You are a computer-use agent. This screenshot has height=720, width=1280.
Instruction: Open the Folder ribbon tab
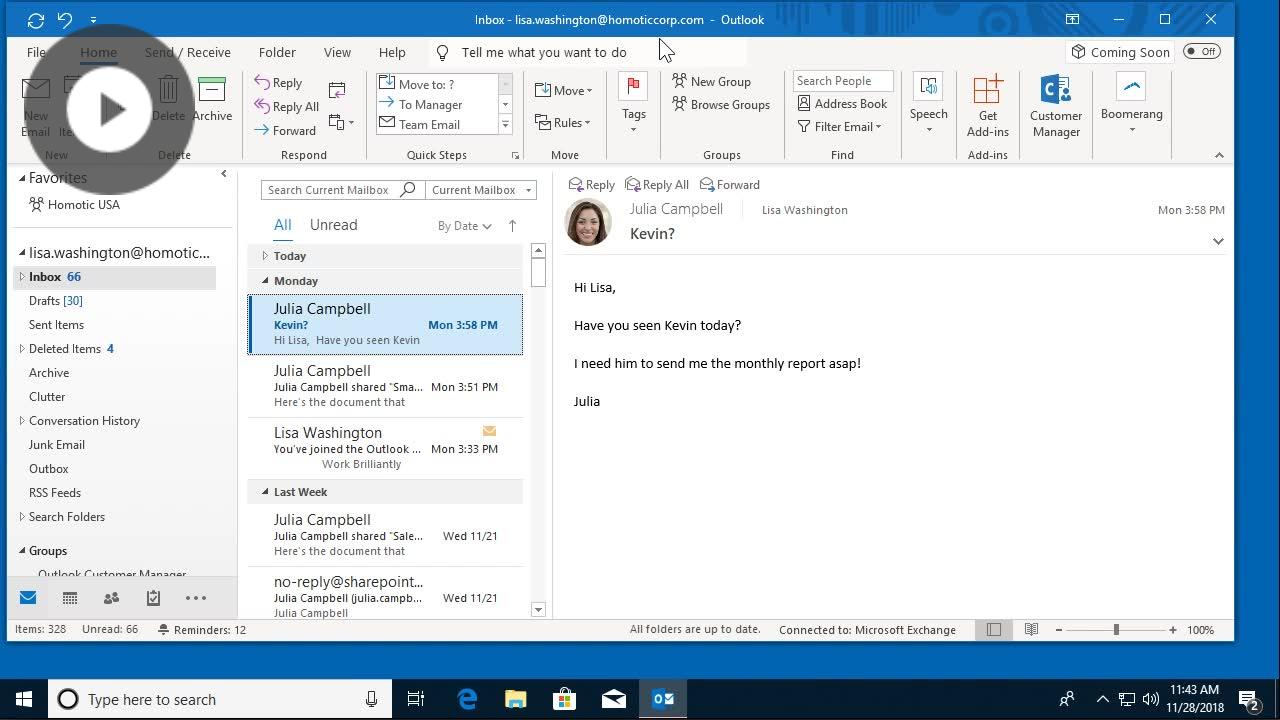pos(277,52)
